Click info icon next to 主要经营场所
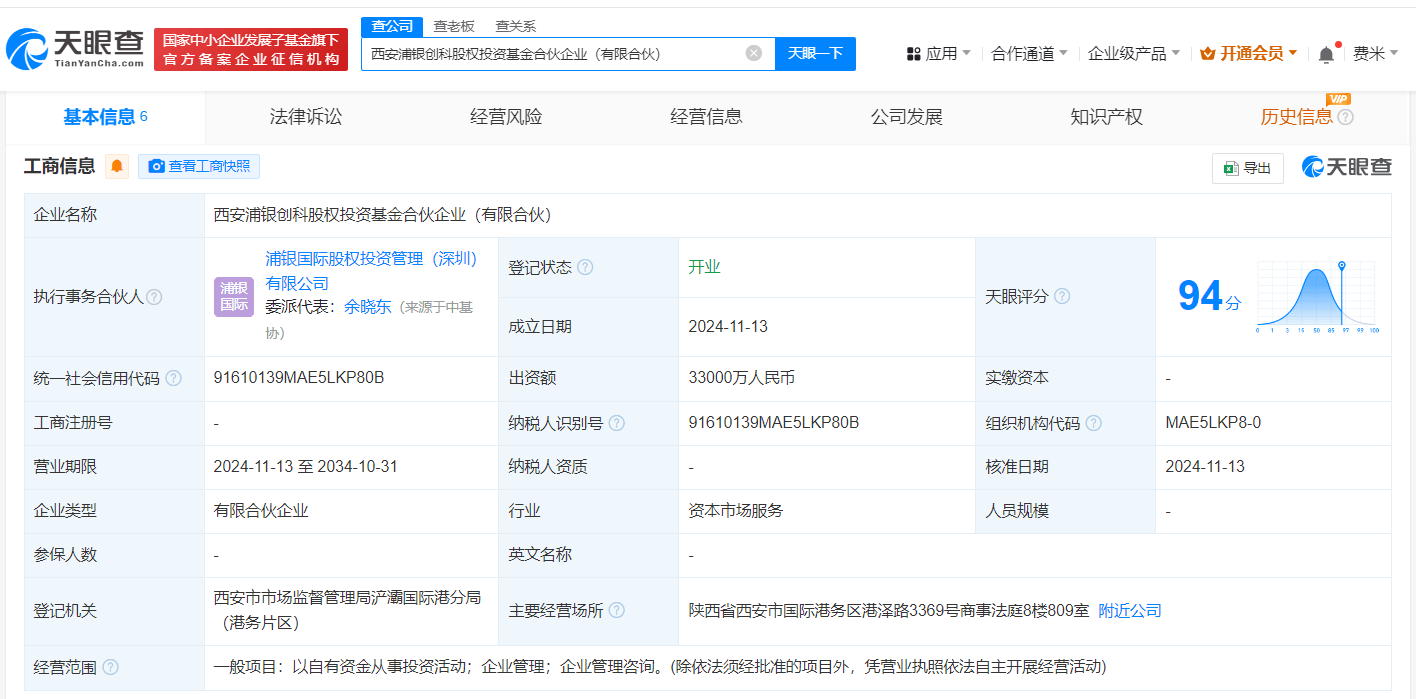Screen dimensions: 1416x699 617,610
